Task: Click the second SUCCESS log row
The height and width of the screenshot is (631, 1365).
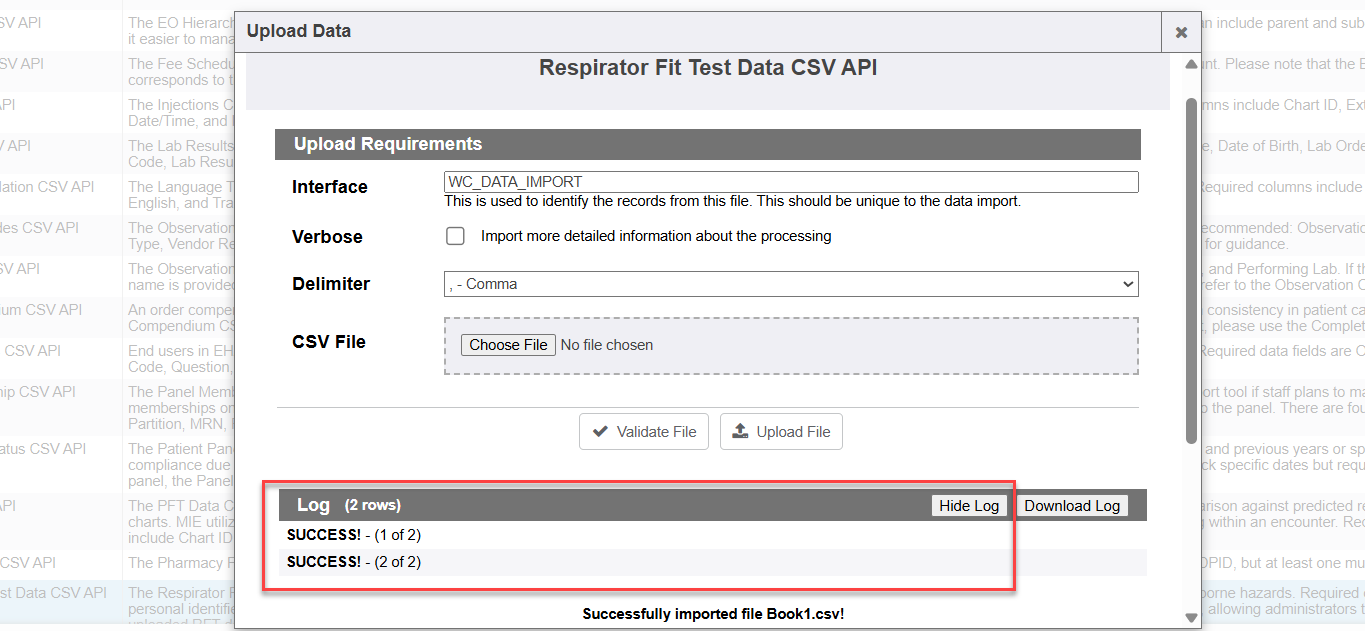Action: tap(354, 562)
